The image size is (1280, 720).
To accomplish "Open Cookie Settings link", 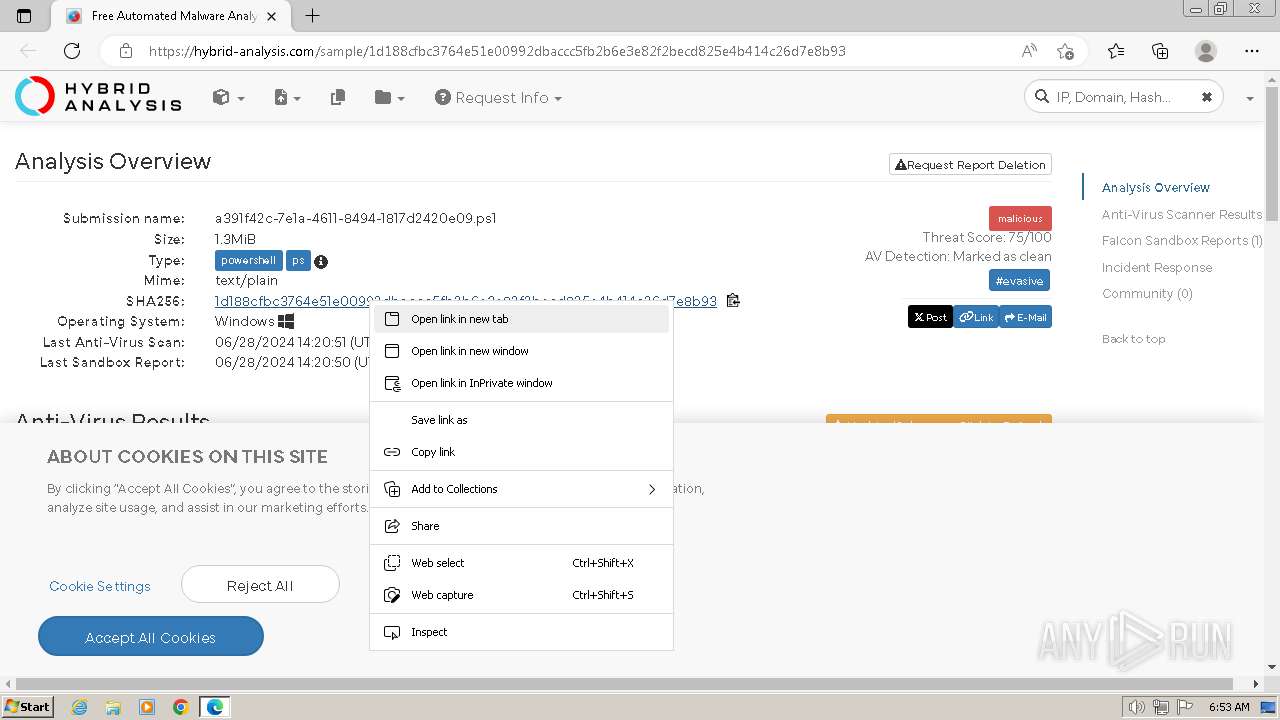I will [100, 586].
